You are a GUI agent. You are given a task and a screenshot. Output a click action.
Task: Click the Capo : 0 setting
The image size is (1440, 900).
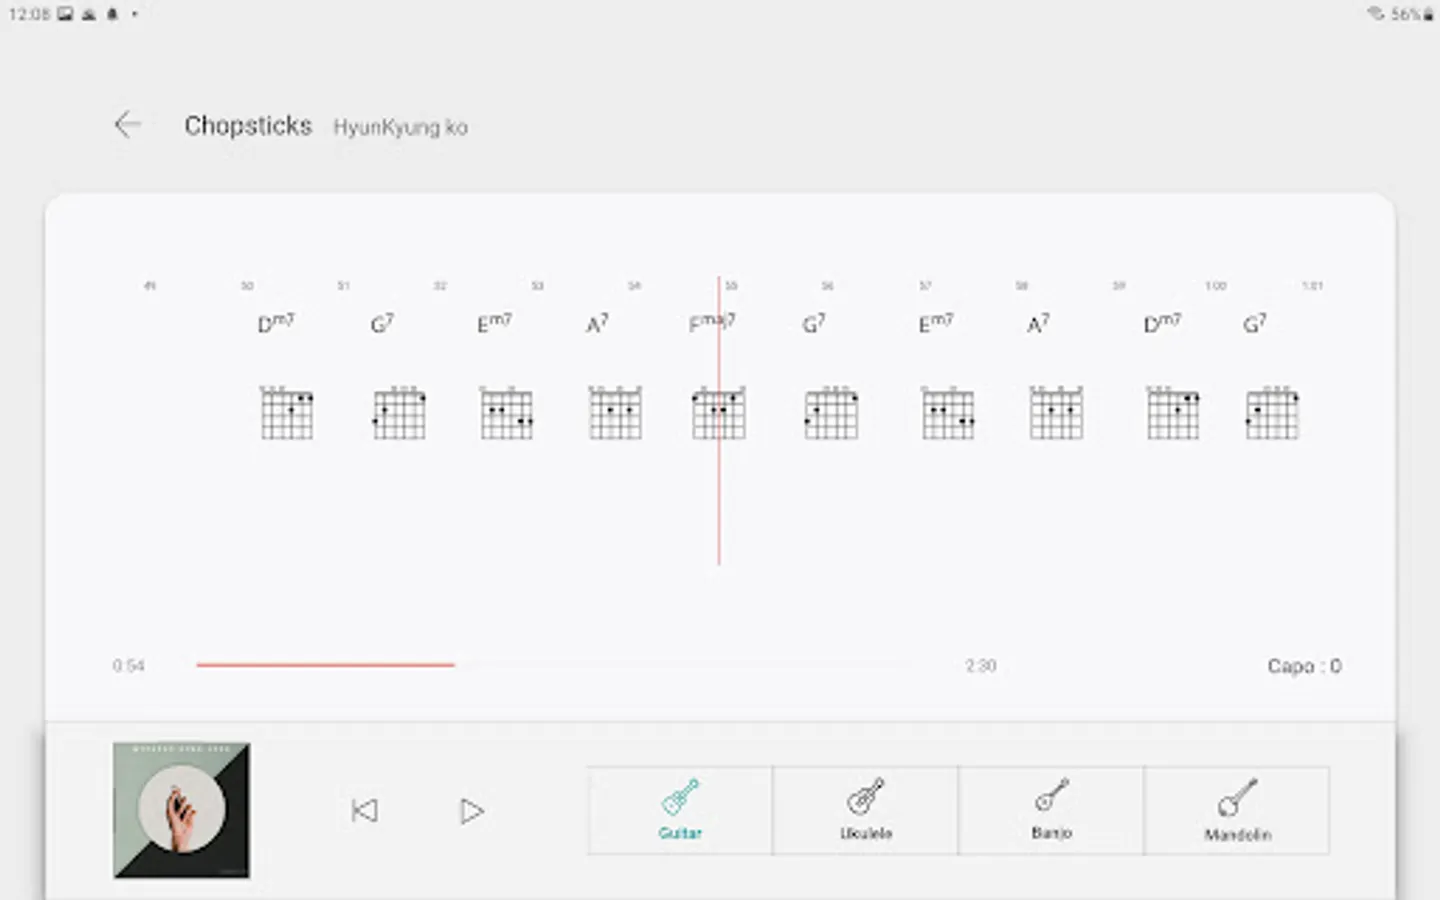[1303, 666]
